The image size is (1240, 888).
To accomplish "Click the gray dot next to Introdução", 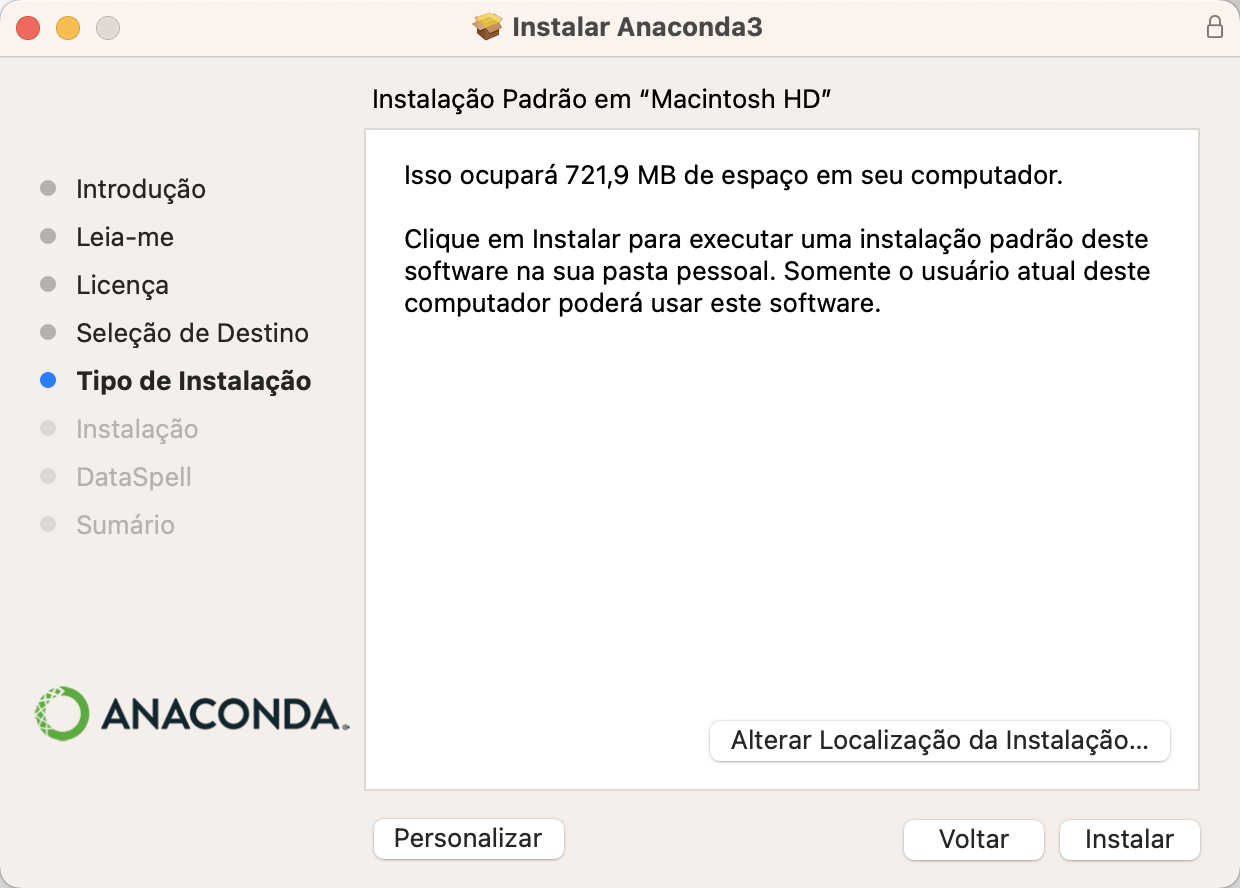I will click(48, 188).
